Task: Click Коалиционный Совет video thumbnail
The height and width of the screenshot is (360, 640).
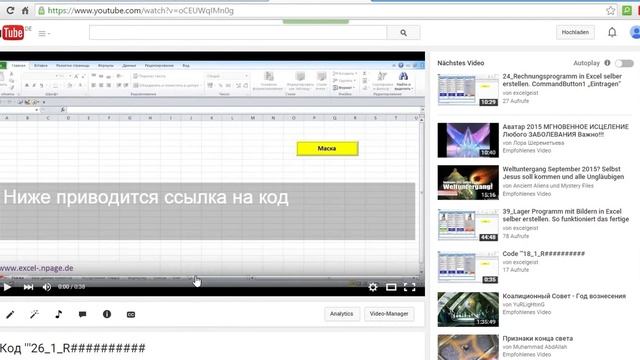Action: [468, 309]
